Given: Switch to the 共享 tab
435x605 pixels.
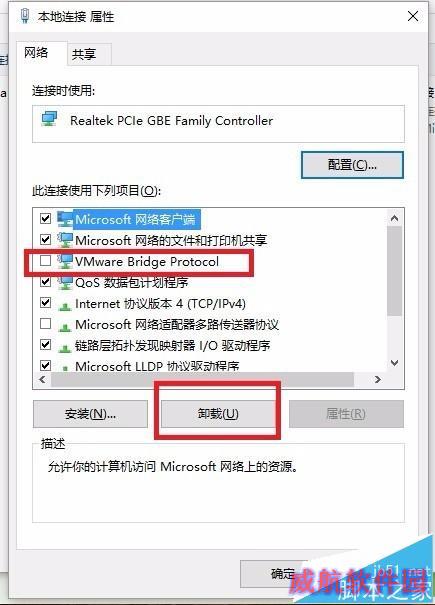Looking at the screenshot, I should [x=84, y=54].
